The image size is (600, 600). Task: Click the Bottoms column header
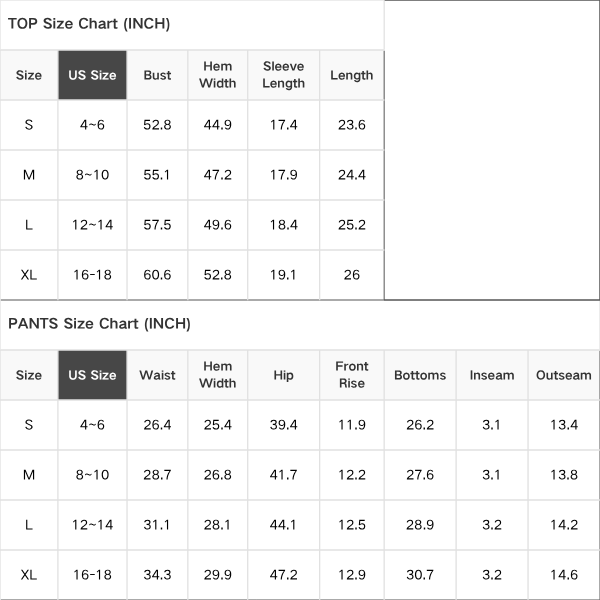coord(420,375)
